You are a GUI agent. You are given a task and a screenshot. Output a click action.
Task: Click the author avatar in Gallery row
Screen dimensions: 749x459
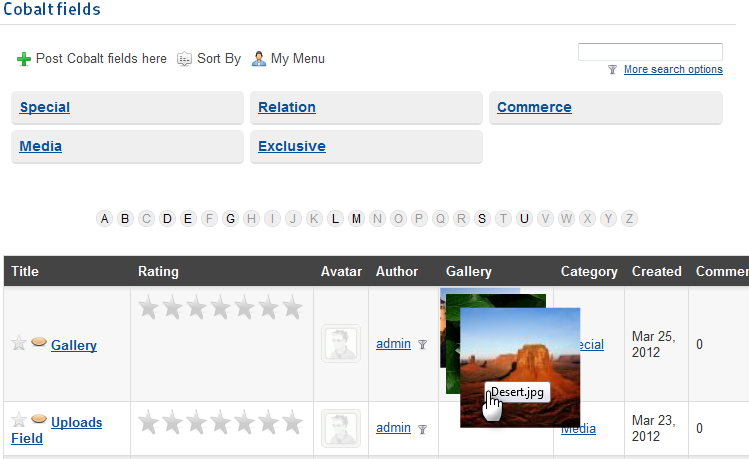pos(340,344)
